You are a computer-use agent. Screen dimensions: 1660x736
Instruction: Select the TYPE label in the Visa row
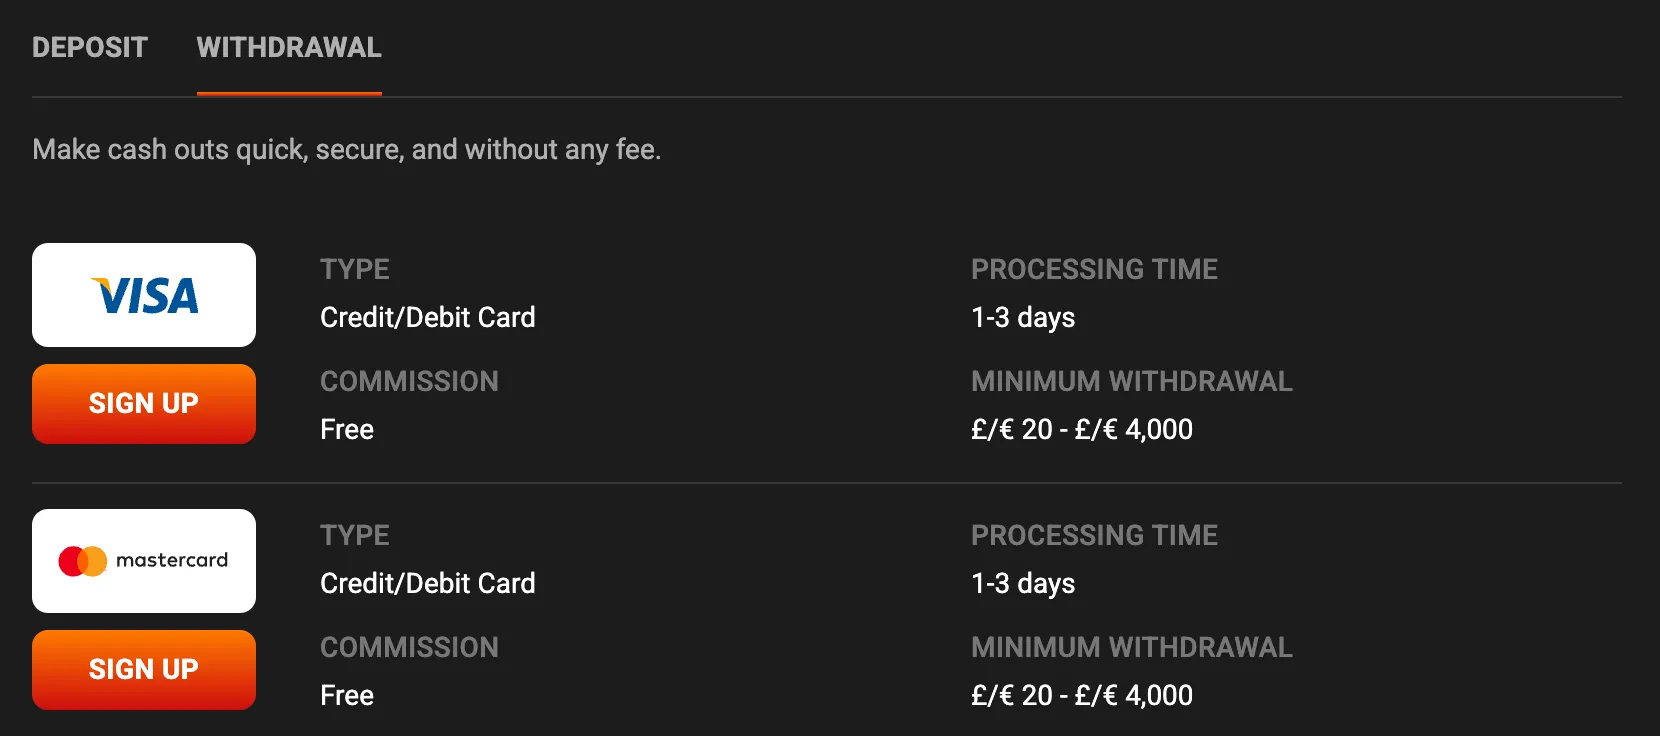(354, 268)
